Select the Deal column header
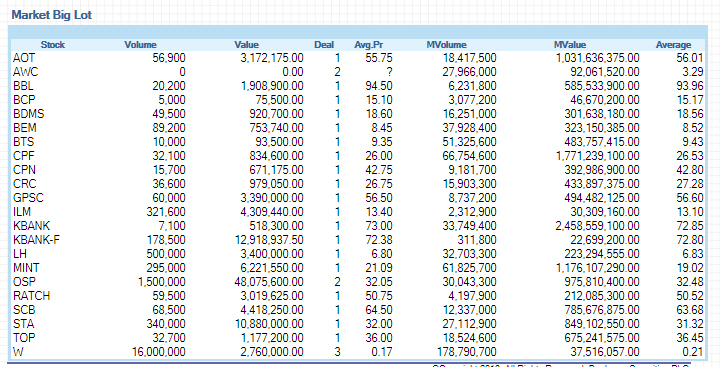The height and width of the screenshot is (367, 720). 324,45
